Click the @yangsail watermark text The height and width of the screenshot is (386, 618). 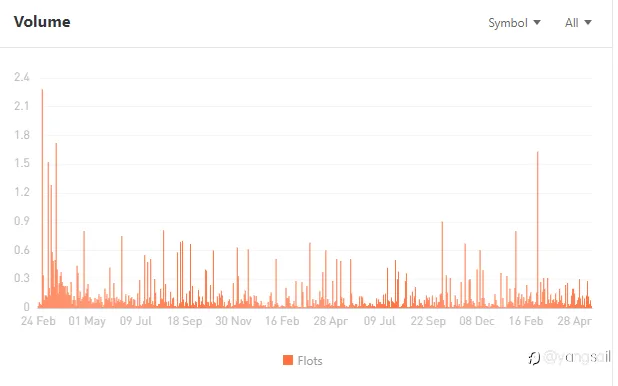(577, 357)
